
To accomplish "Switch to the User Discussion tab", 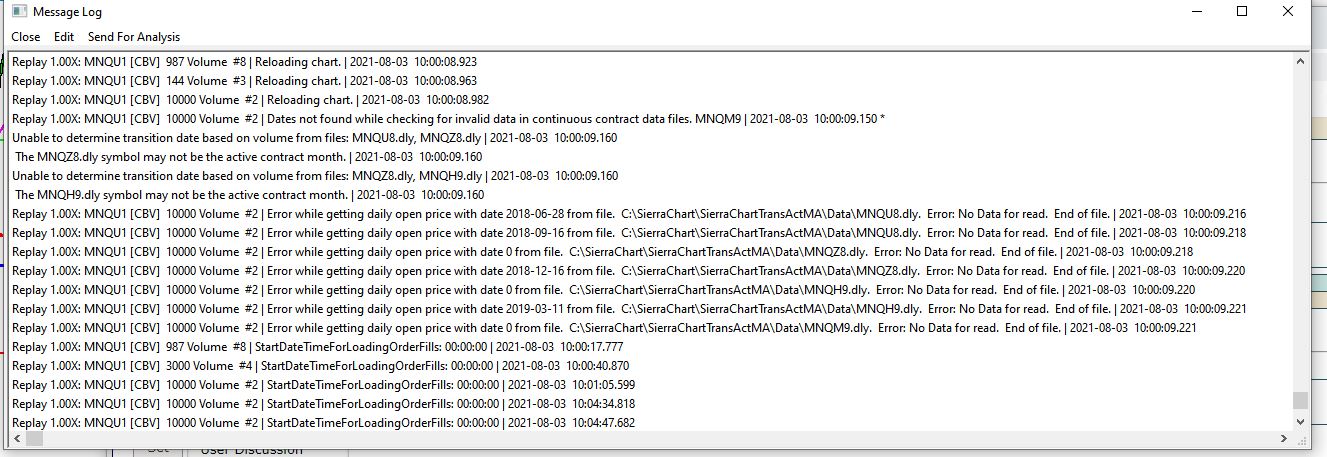I will tap(251, 451).
